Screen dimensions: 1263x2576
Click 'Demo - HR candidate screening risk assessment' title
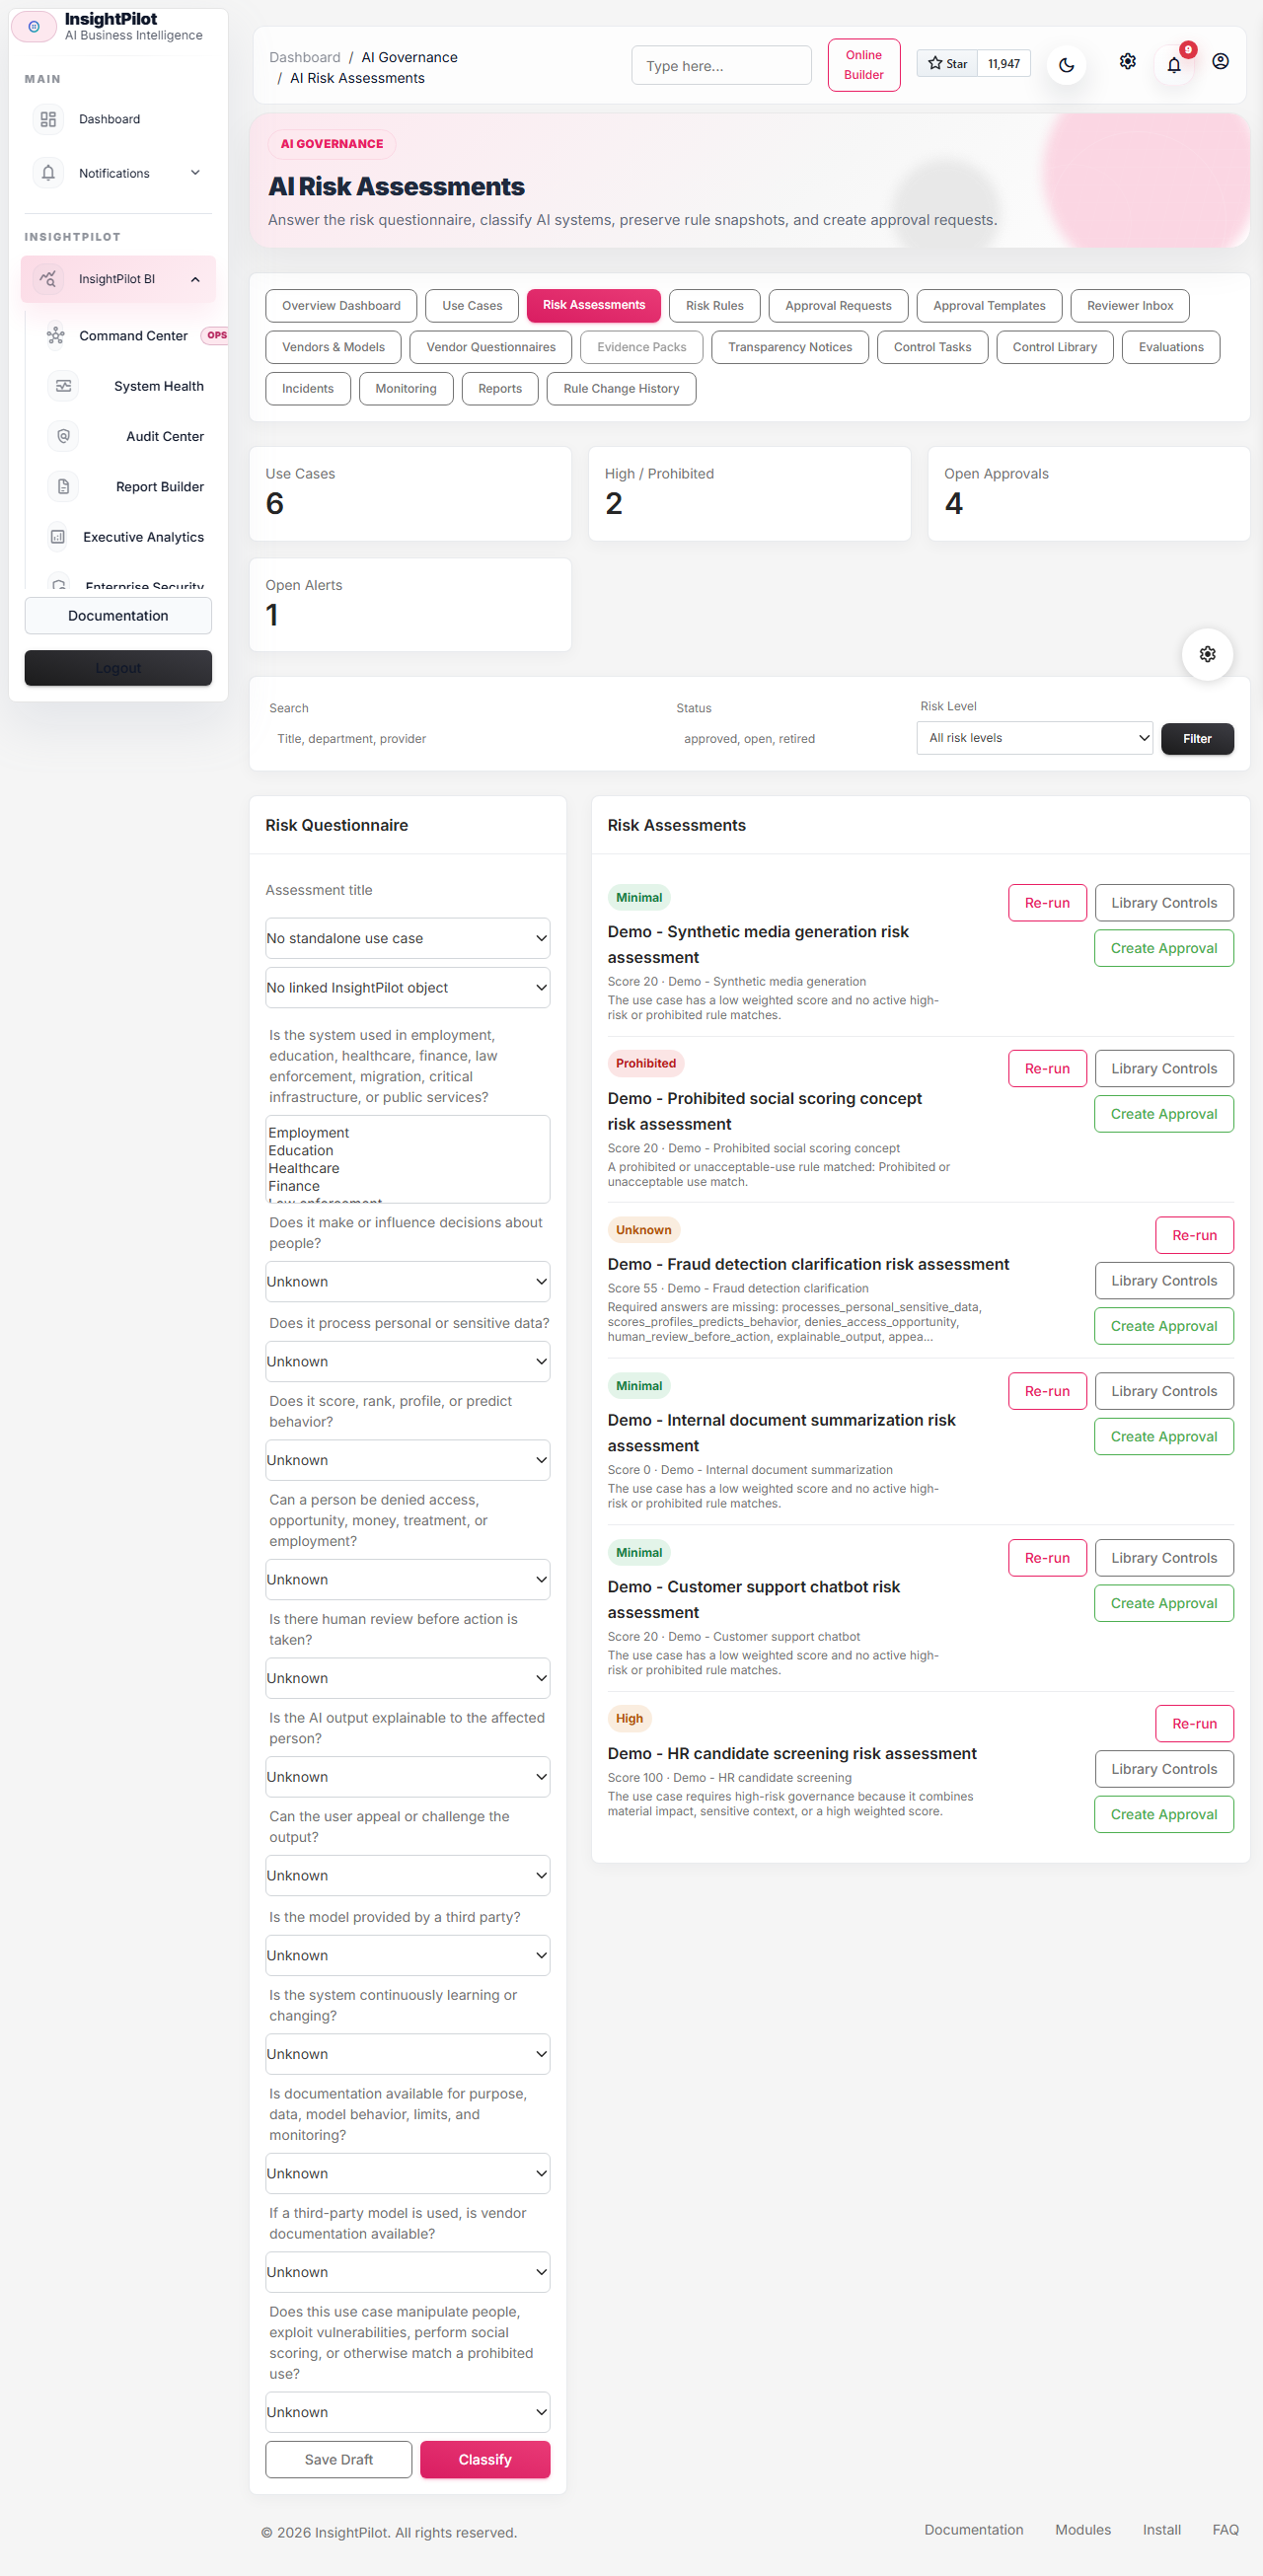[791, 1754]
